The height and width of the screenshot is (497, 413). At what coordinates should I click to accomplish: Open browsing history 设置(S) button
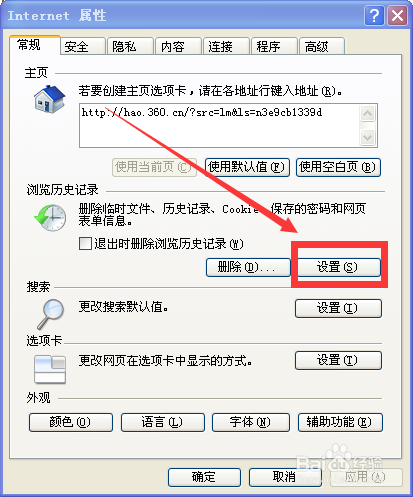pos(338,267)
